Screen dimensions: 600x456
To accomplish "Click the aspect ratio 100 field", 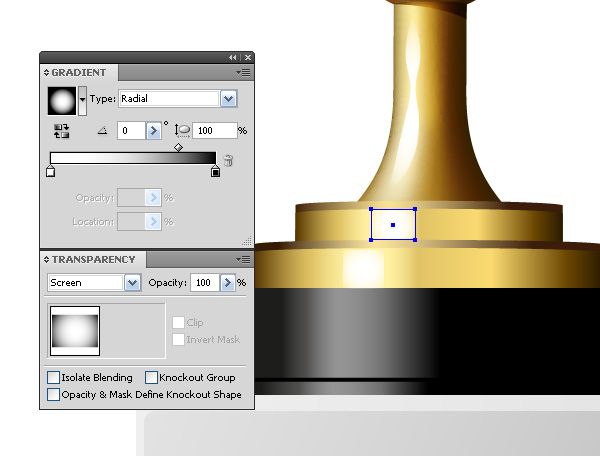I will click(215, 131).
